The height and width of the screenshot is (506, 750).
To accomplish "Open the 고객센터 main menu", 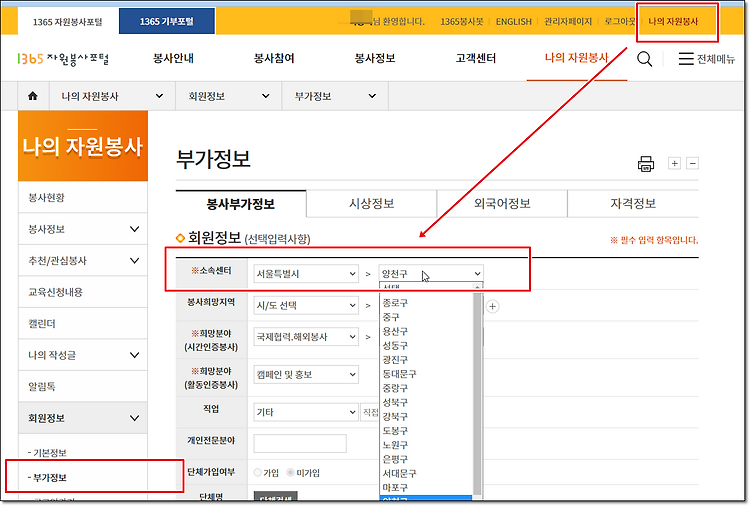I will 476,58.
